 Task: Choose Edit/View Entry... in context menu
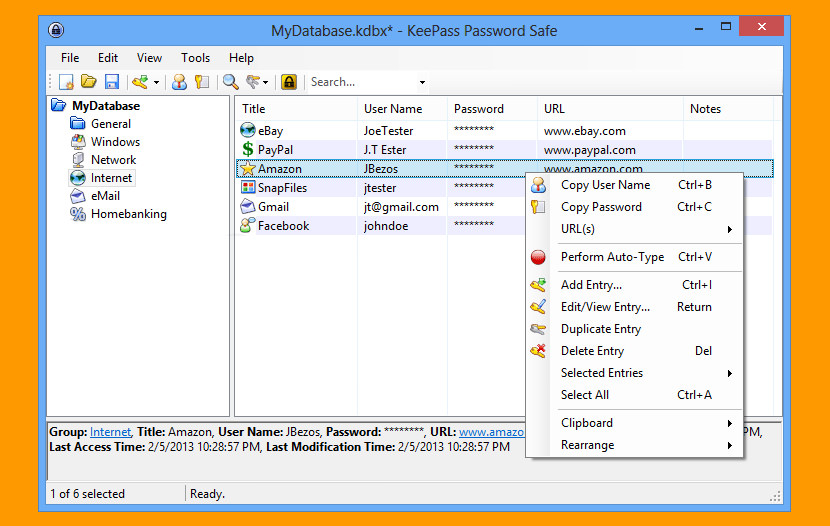click(635, 307)
